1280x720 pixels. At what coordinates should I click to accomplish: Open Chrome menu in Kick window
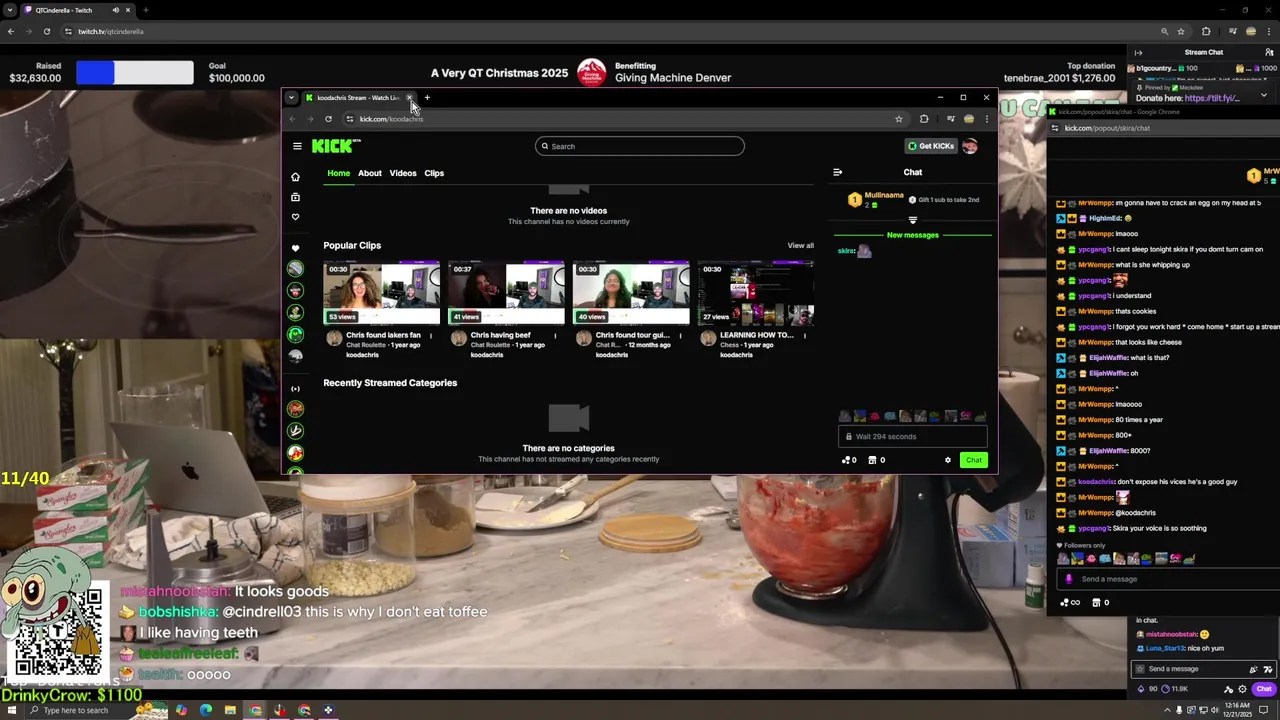[x=986, y=119]
